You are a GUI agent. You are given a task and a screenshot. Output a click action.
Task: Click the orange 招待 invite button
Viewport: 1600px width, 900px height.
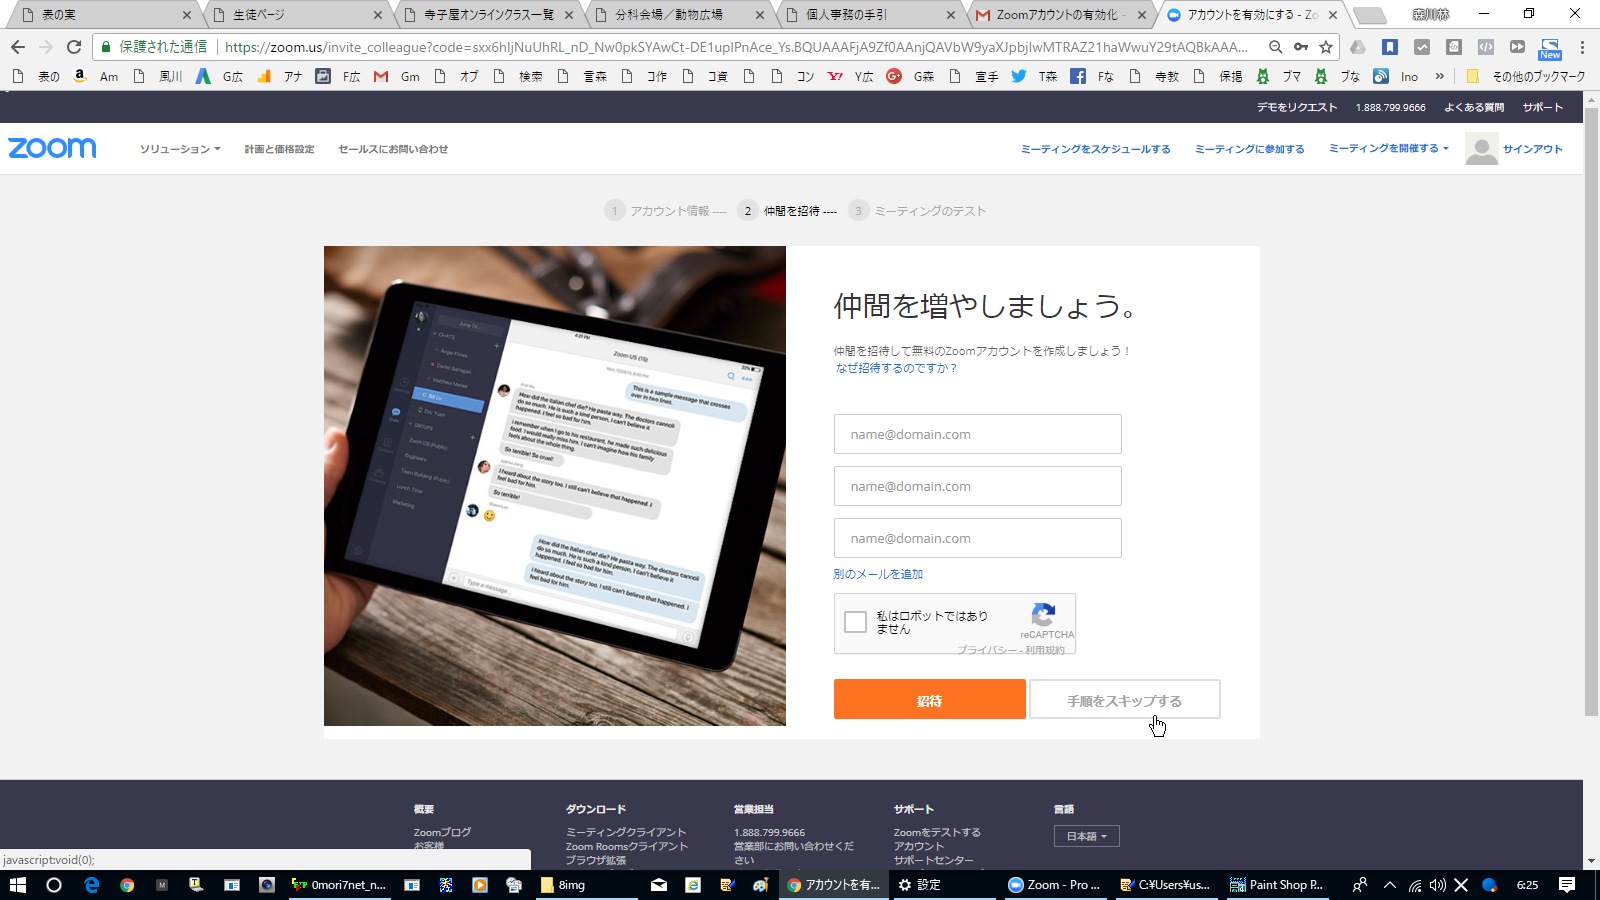[930, 700]
